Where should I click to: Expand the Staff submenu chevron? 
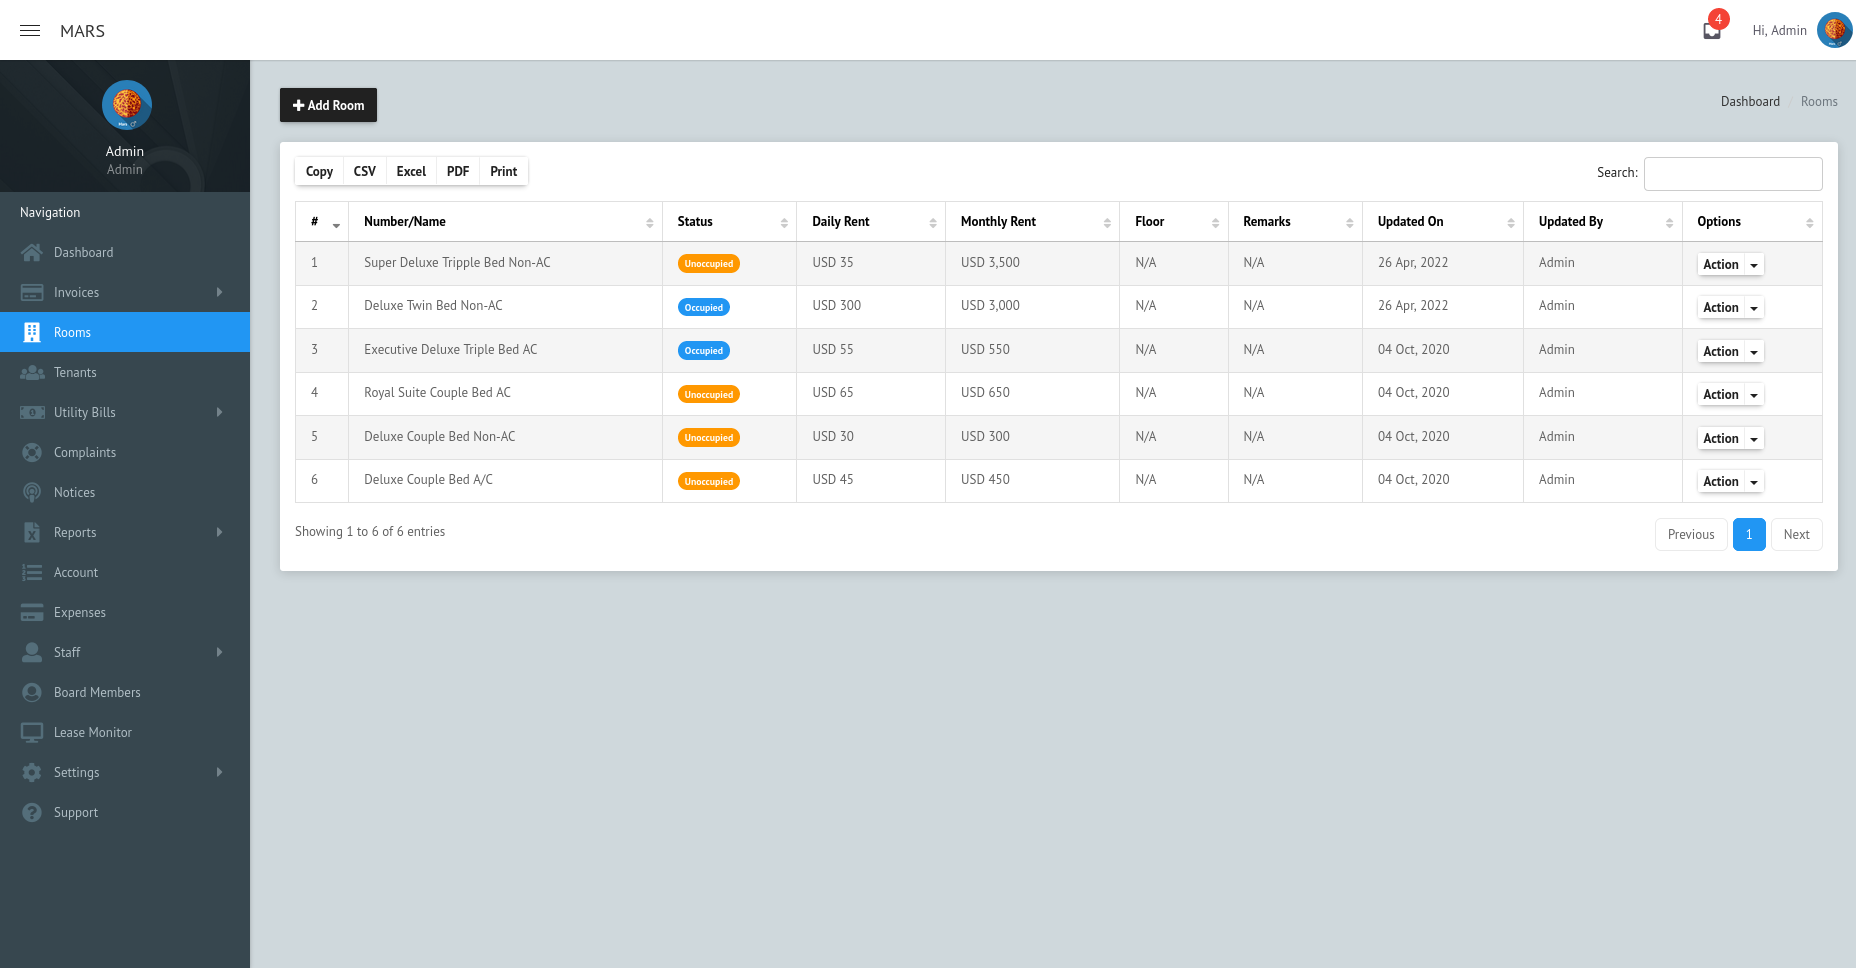point(220,652)
